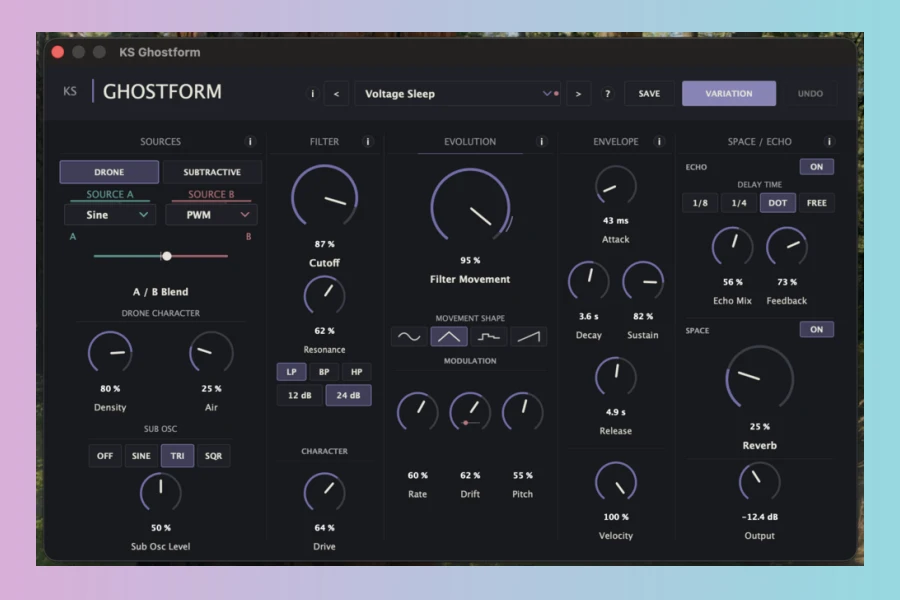Click the Velocity knob

pos(615,482)
